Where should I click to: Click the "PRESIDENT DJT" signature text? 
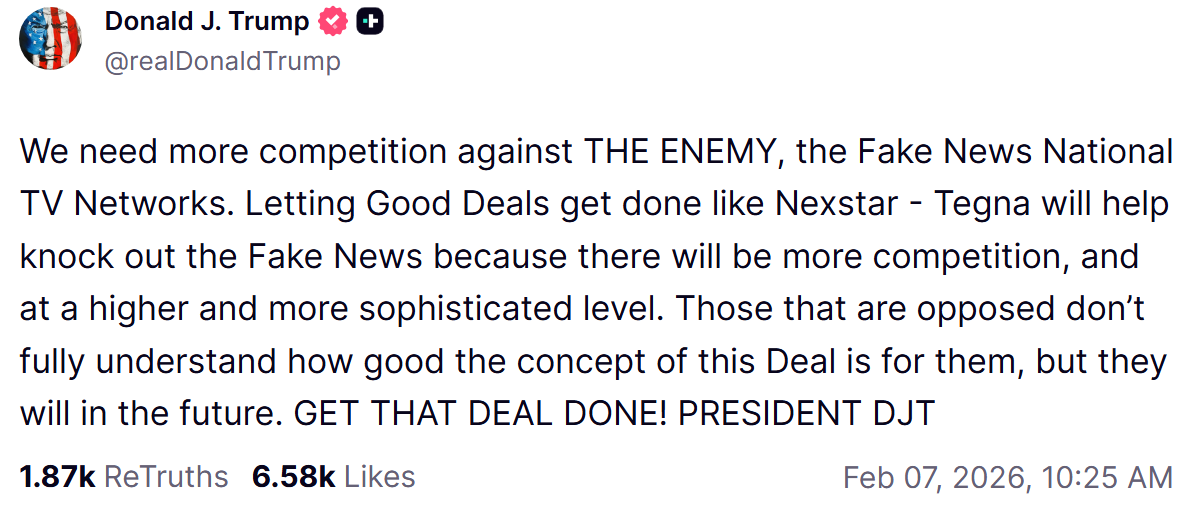pos(806,412)
